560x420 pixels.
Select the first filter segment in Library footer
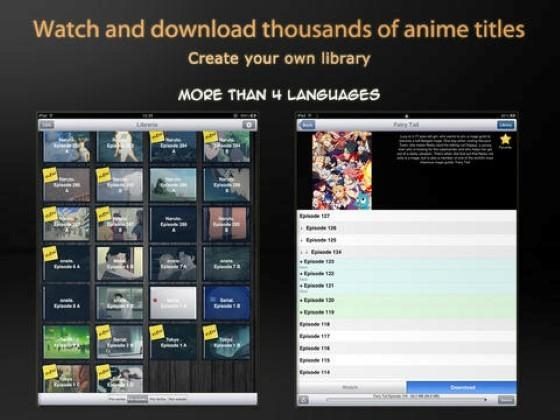pos(117,399)
